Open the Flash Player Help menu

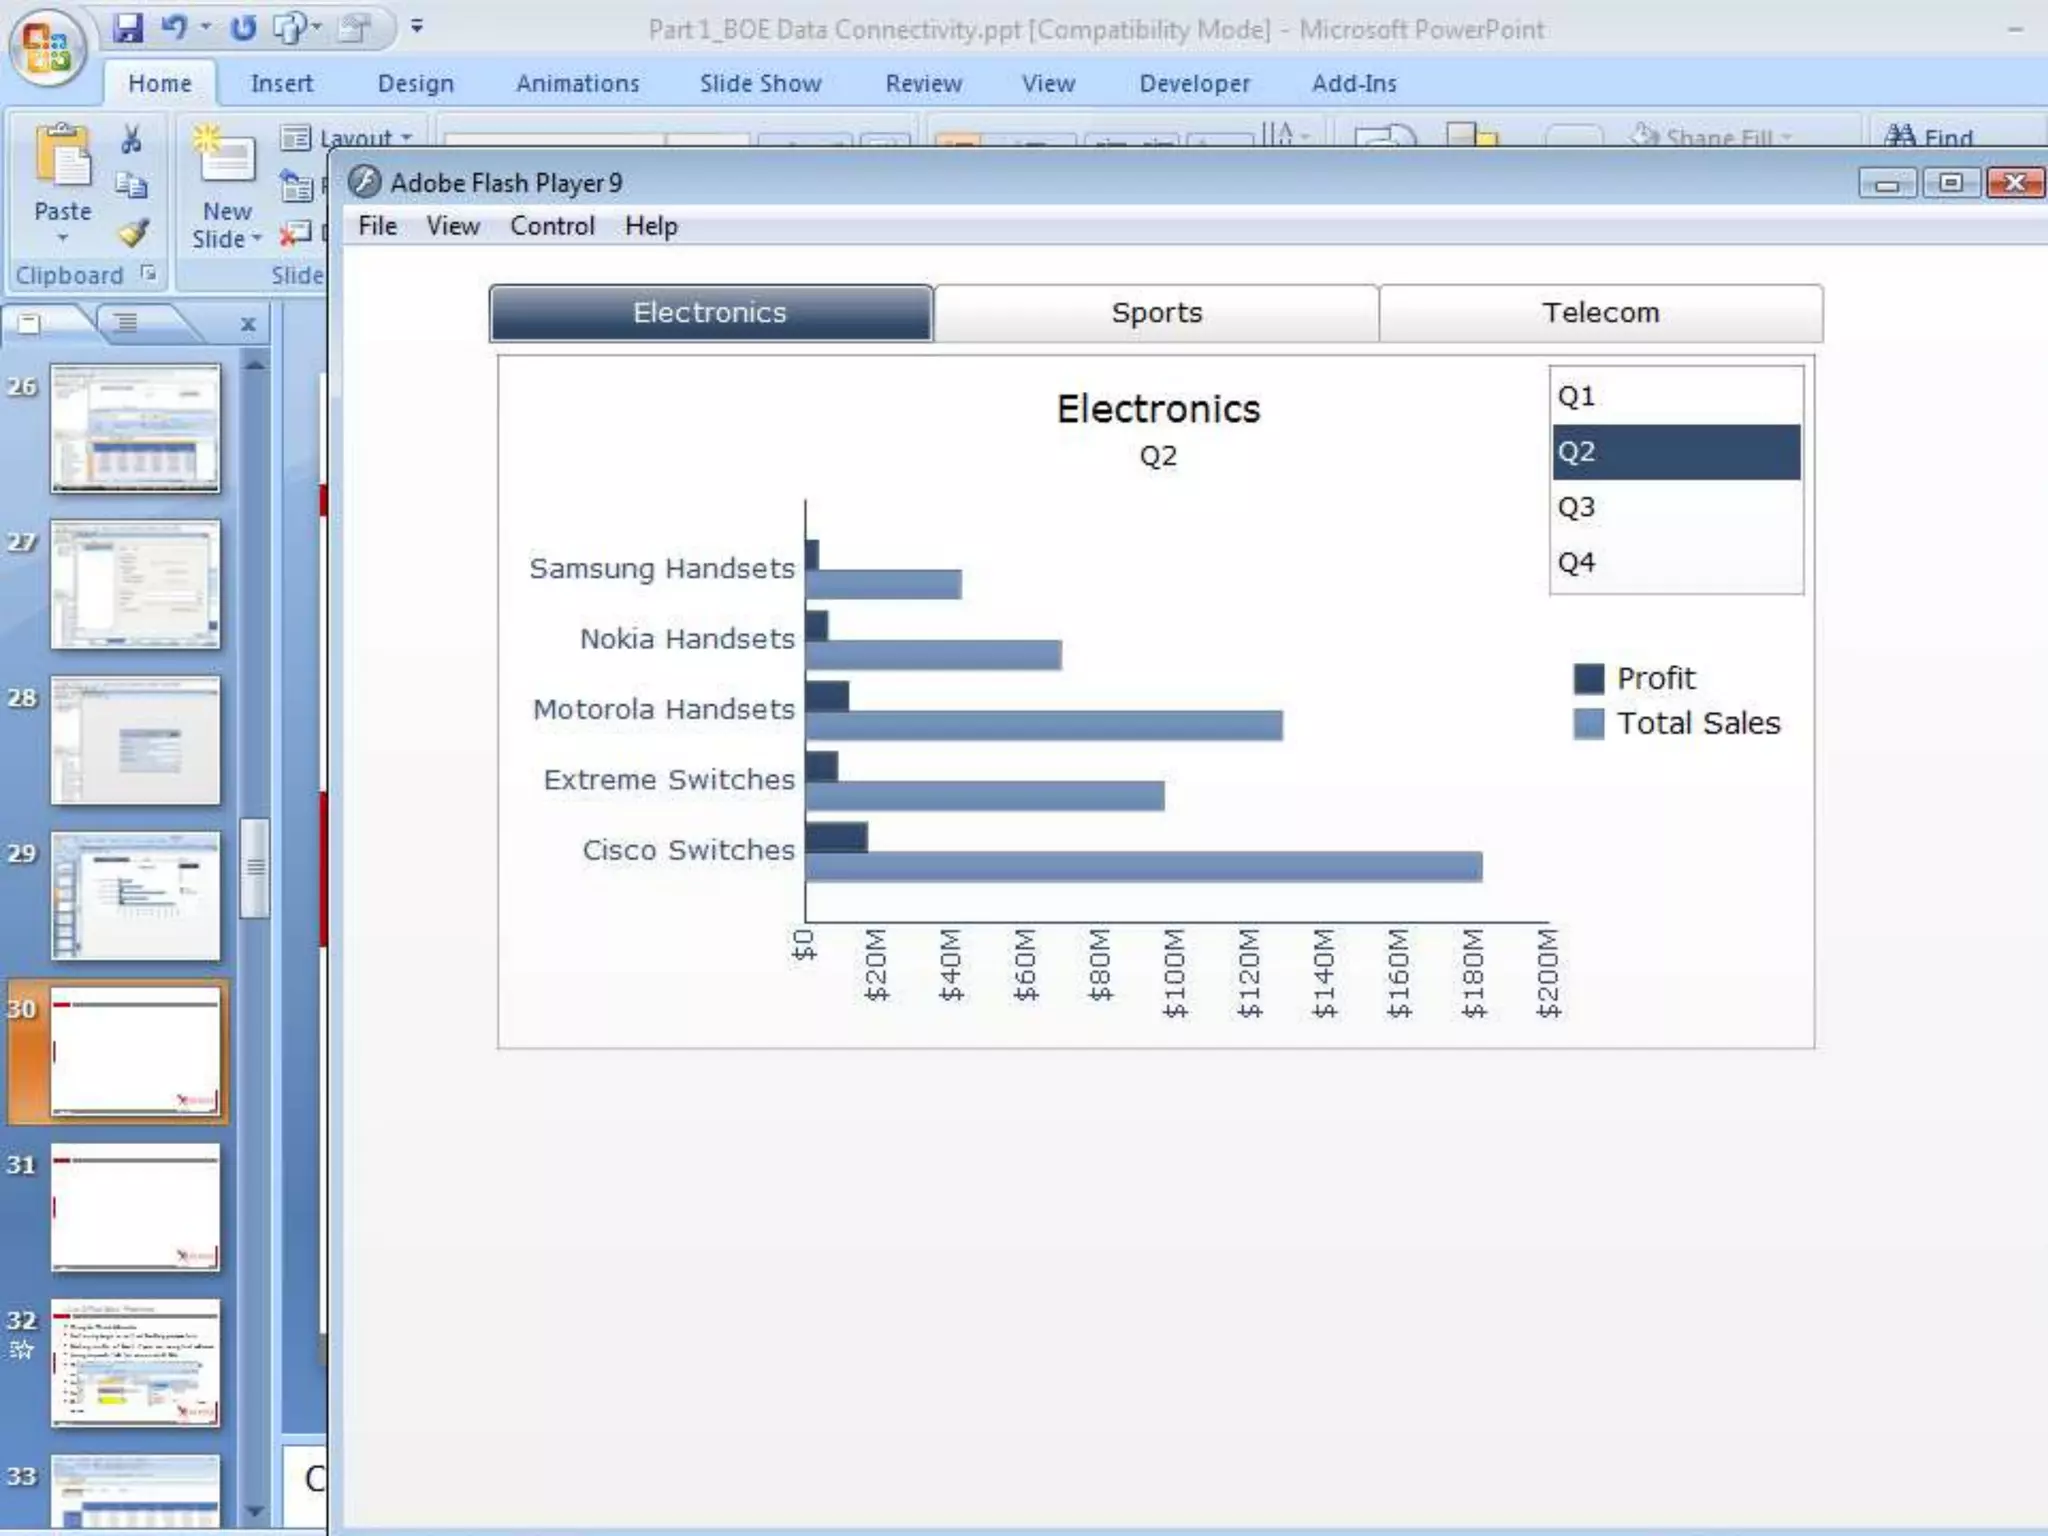[x=651, y=226]
